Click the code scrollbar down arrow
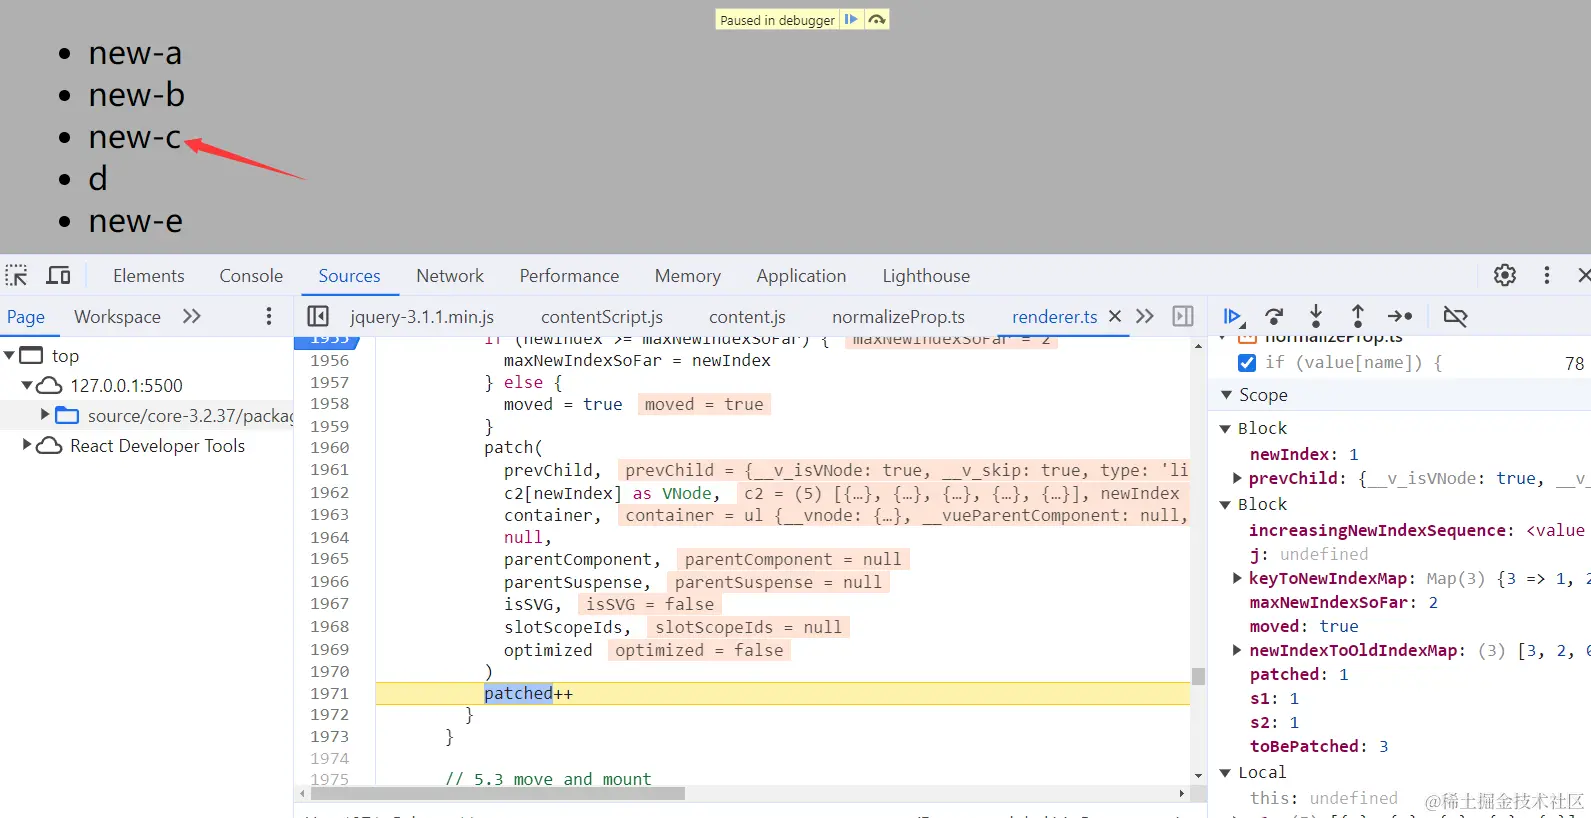This screenshot has width=1591, height=818. coord(1198,775)
